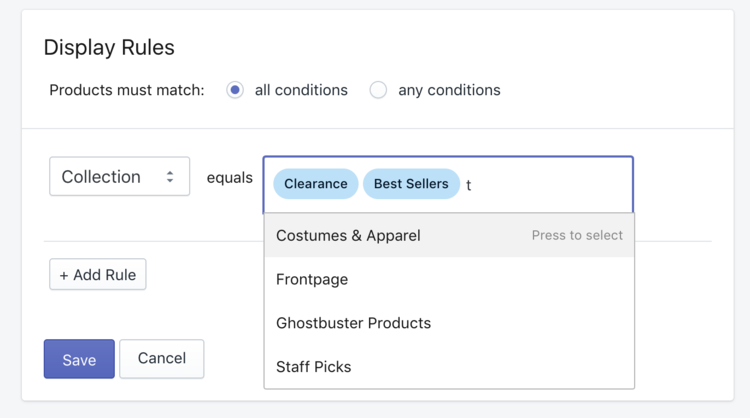Viewport: 750px width, 418px height.
Task: Pick Staff Picks from the suggestions
Action: click(x=313, y=367)
